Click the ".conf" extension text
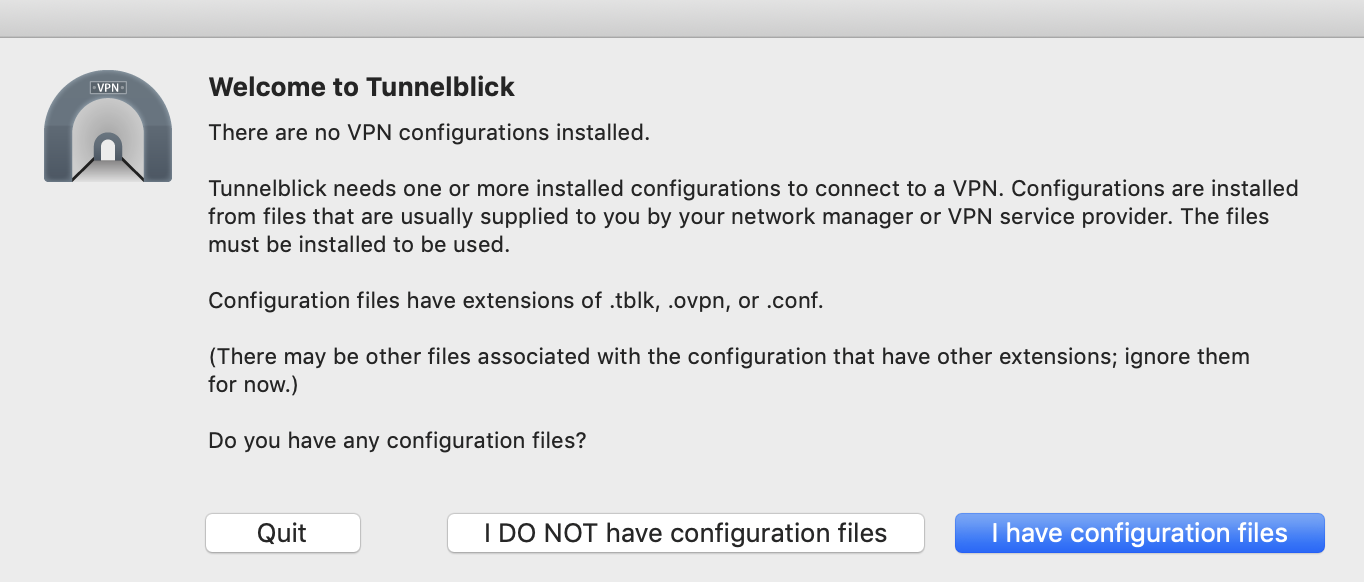This screenshot has height=582, width=1364. 794,301
